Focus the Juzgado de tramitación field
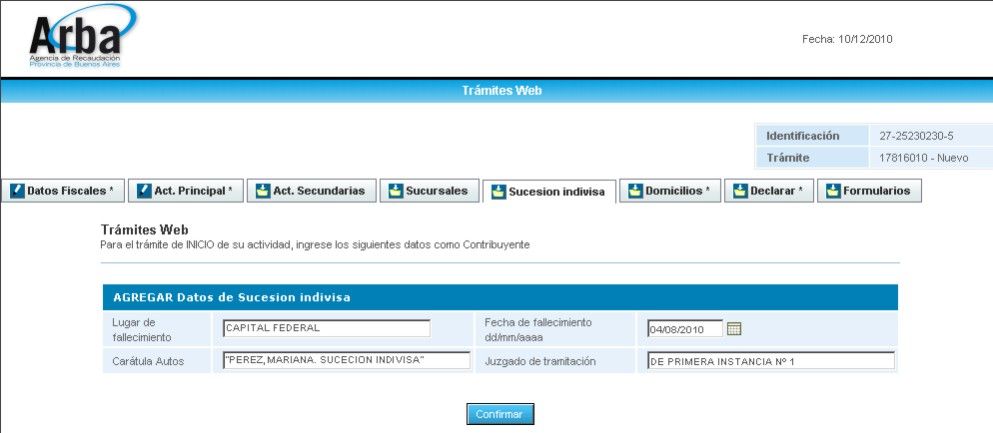The width and height of the screenshot is (993, 433). pyautogui.click(x=771, y=360)
